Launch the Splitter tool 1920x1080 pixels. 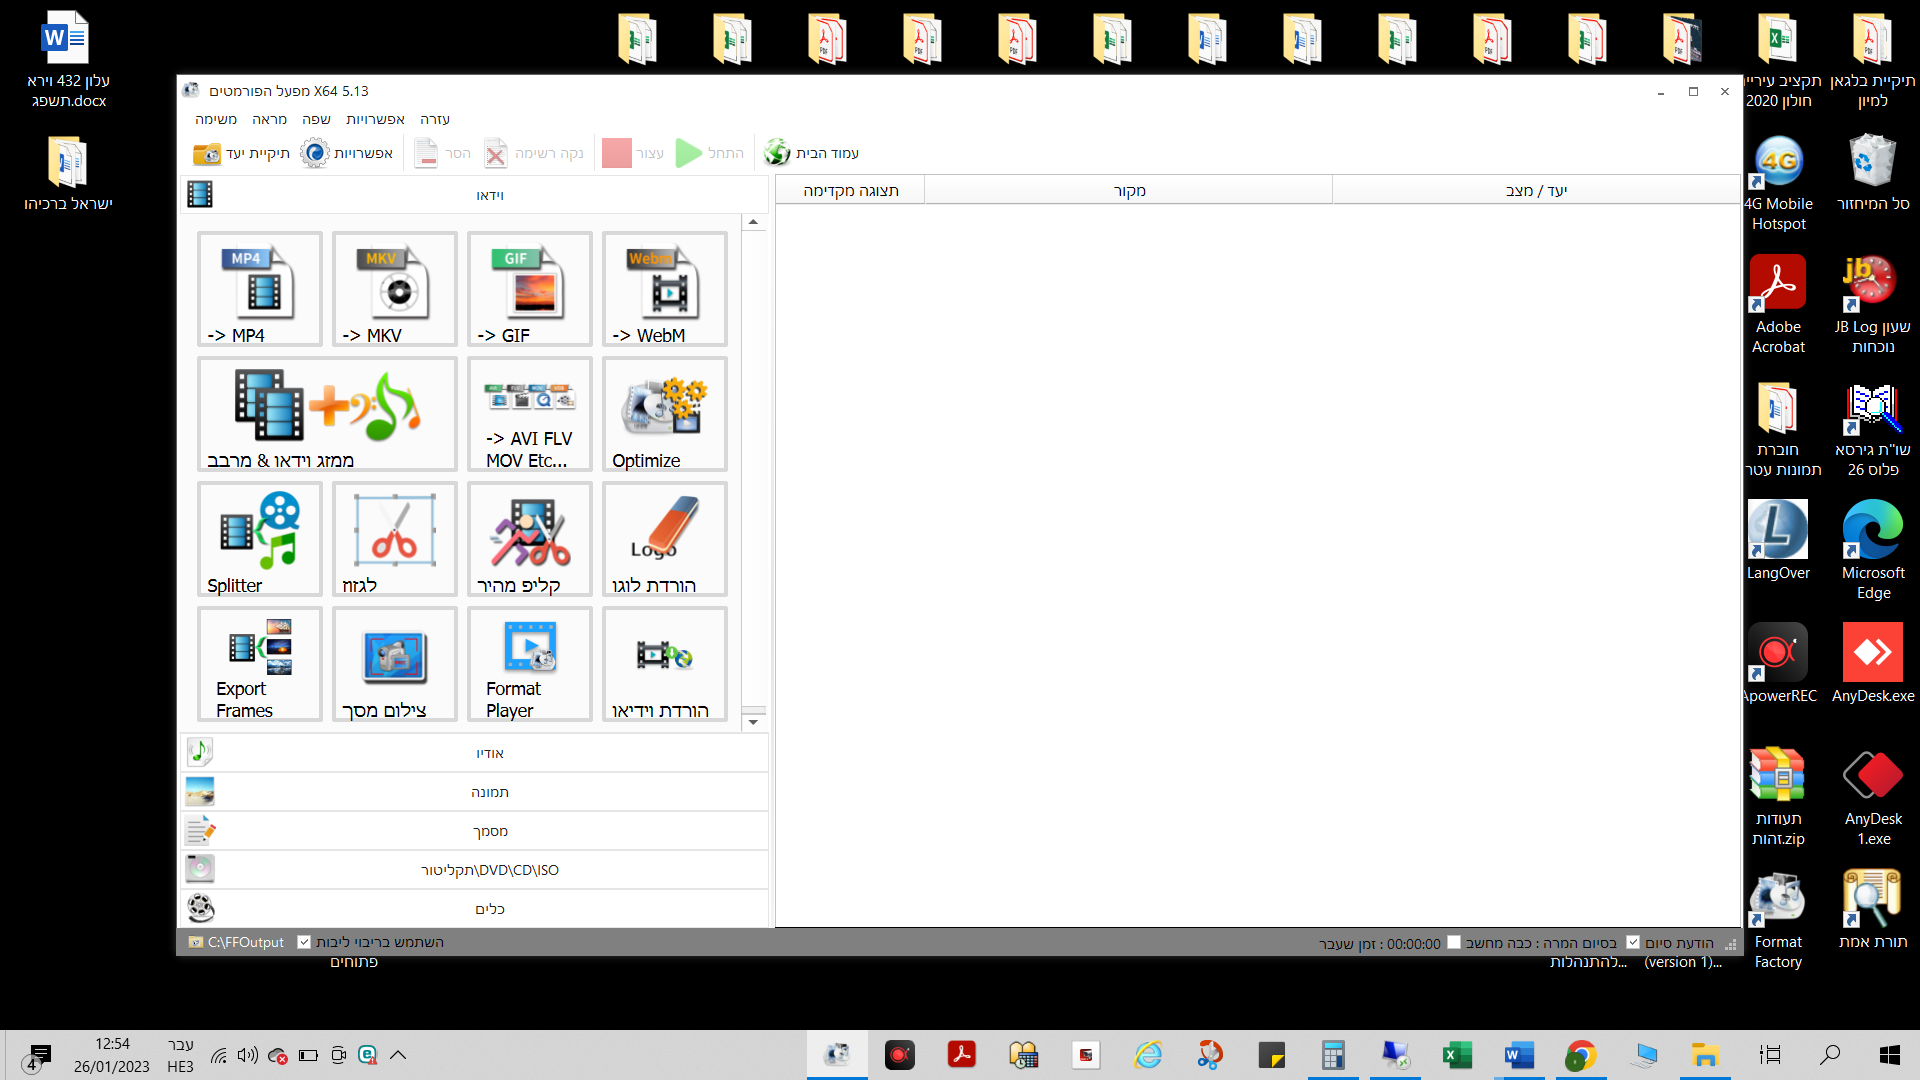pos(259,539)
